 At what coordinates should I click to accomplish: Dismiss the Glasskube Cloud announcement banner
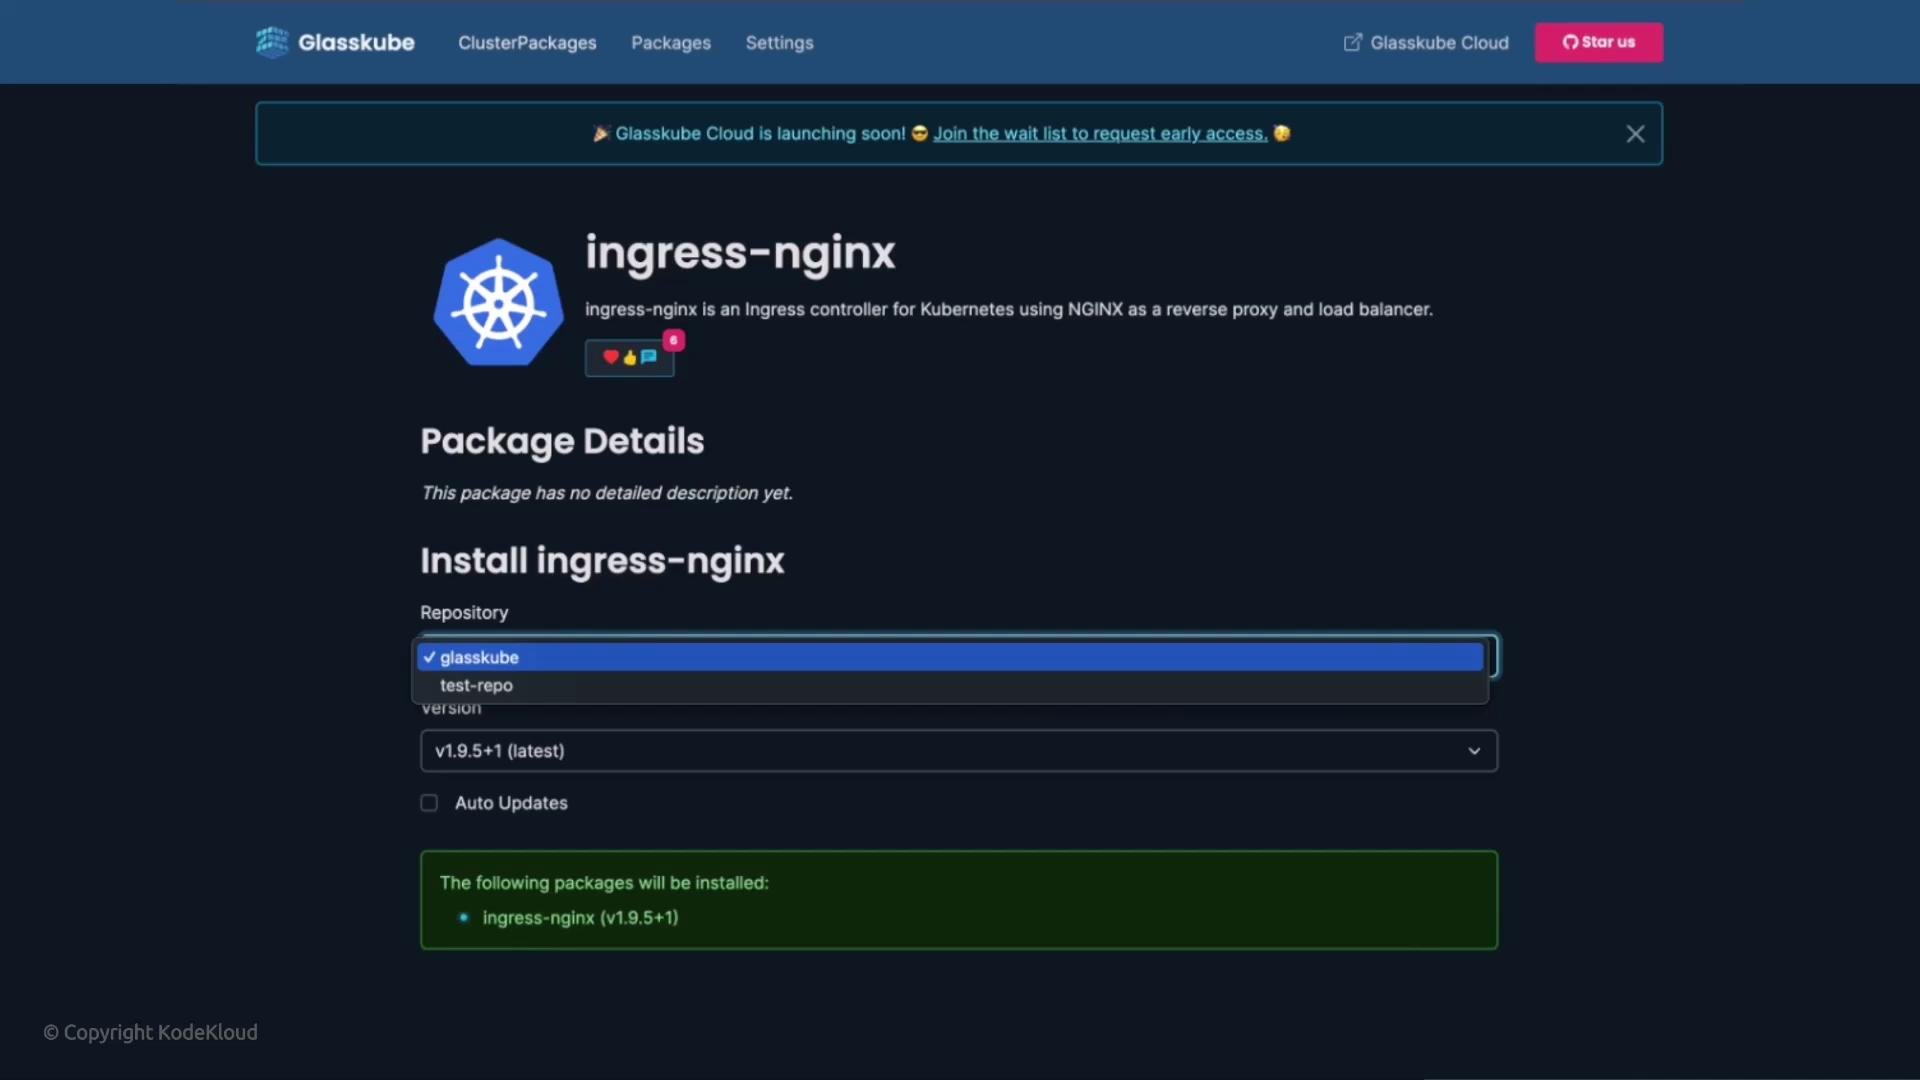click(x=1635, y=134)
